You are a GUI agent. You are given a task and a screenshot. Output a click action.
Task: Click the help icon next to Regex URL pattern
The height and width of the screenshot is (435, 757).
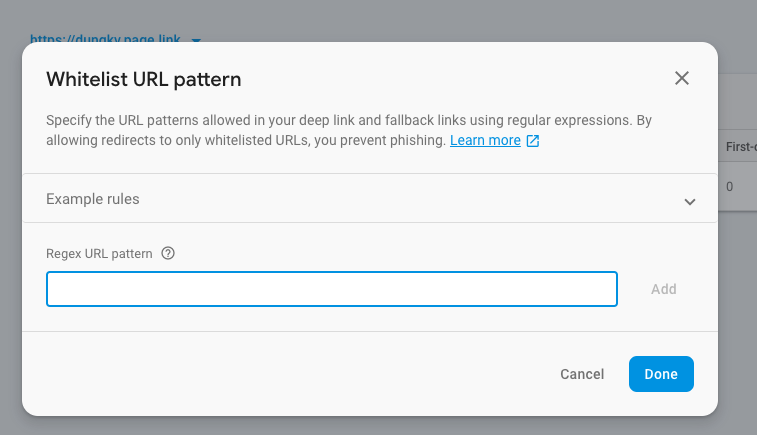[168, 254]
